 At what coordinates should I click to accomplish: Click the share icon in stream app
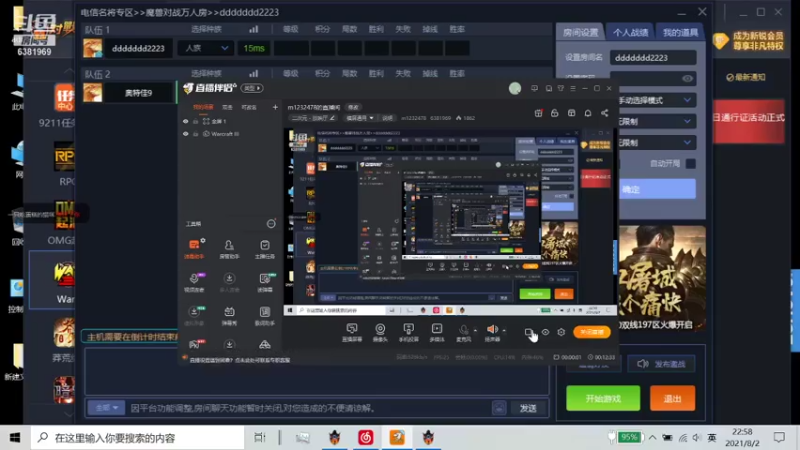(x=605, y=113)
